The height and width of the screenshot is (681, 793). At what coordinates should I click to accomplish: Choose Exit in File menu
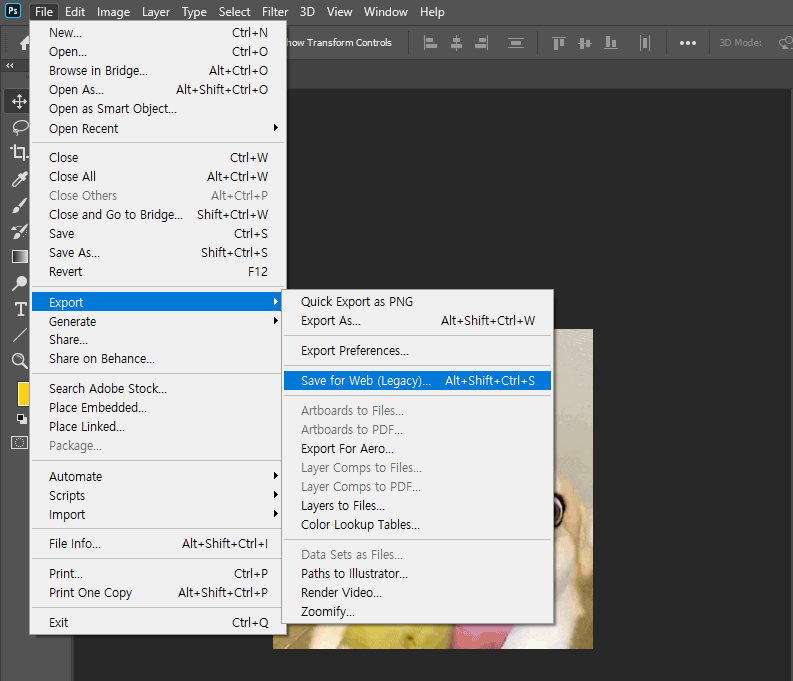point(158,622)
